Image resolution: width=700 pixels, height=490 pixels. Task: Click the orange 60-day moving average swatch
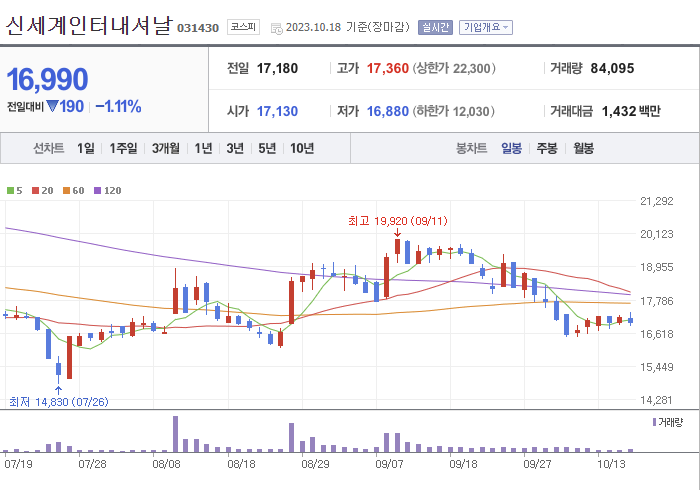point(66,191)
